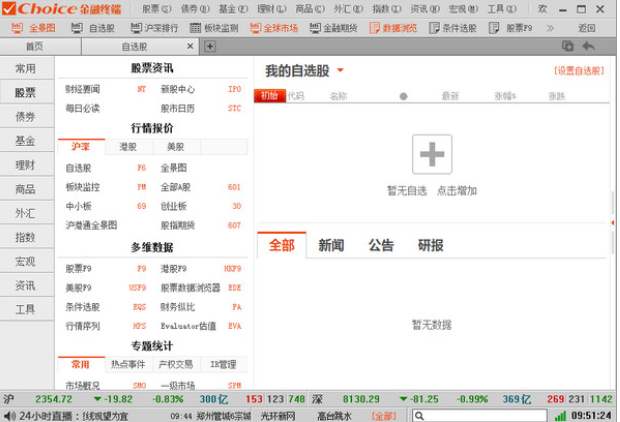Open 全球市场 toolbar item
The height and width of the screenshot is (422, 620).
tap(274, 28)
